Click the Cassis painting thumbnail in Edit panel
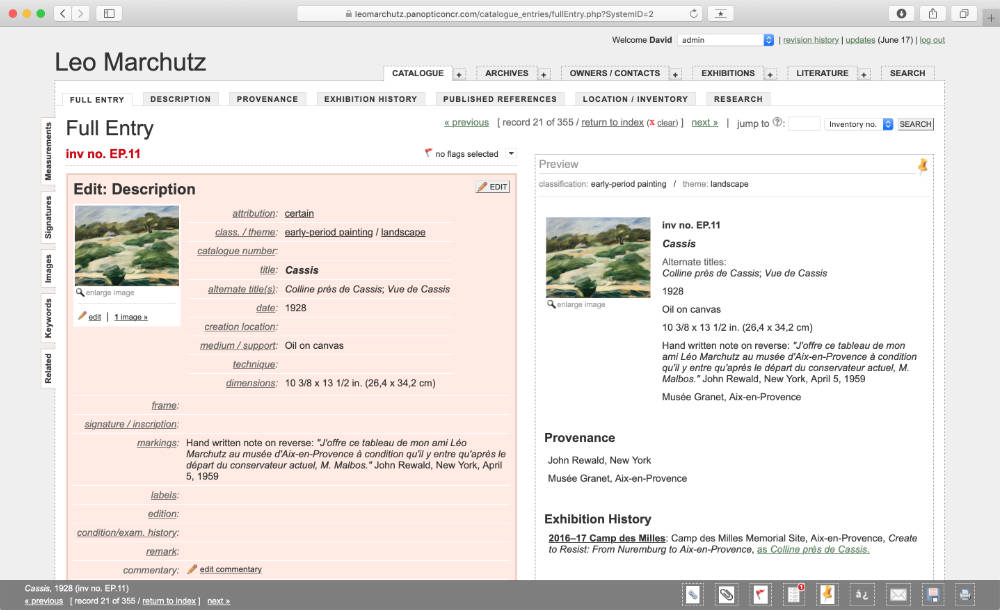This screenshot has height=610, width=1000. coord(127,246)
